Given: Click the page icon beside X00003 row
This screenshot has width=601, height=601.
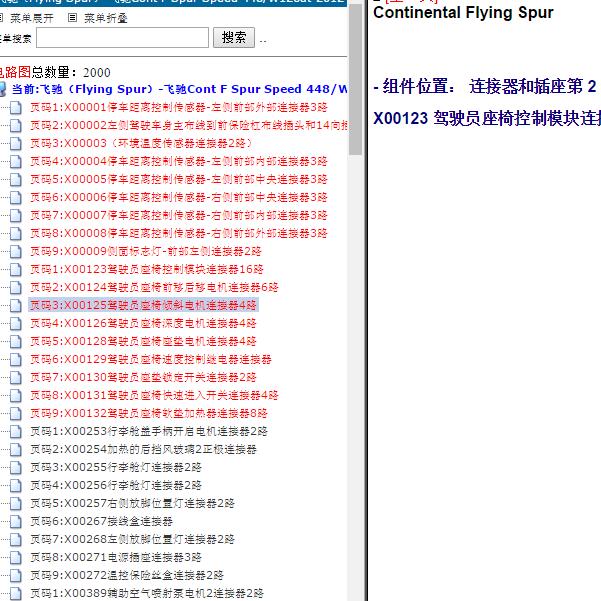Looking at the screenshot, I should [16, 144].
